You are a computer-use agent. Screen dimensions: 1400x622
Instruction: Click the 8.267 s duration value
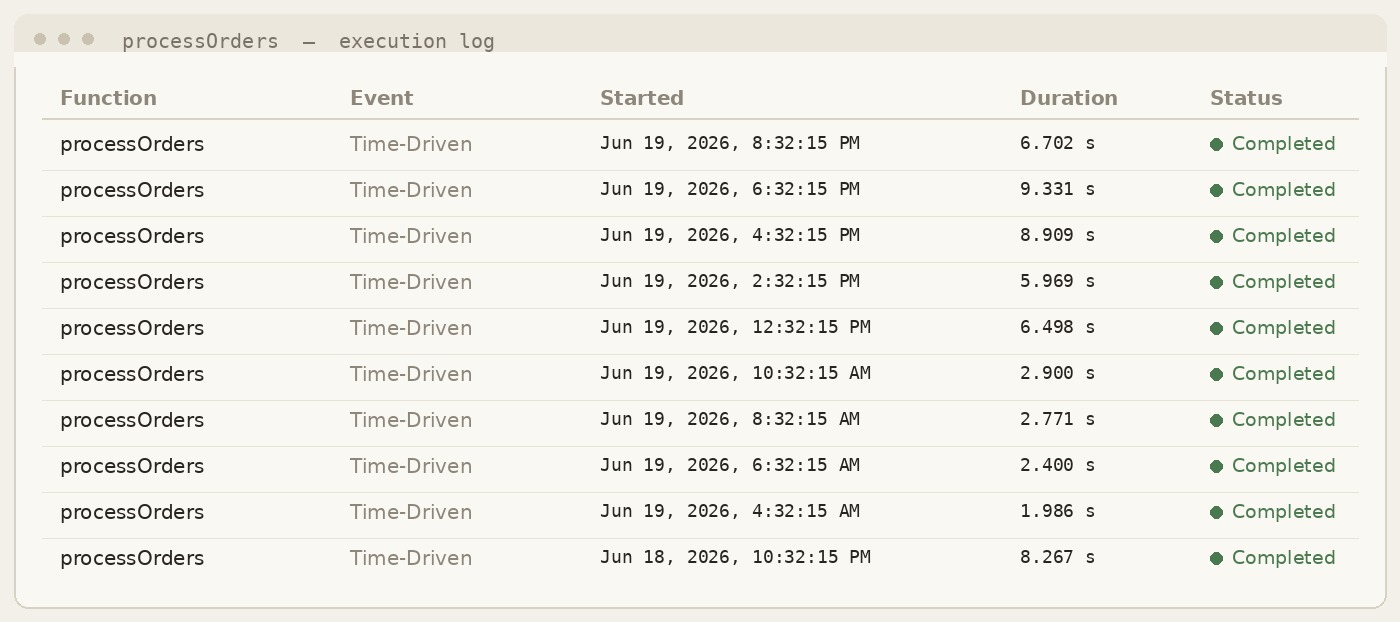click(x=1057, y=557)
